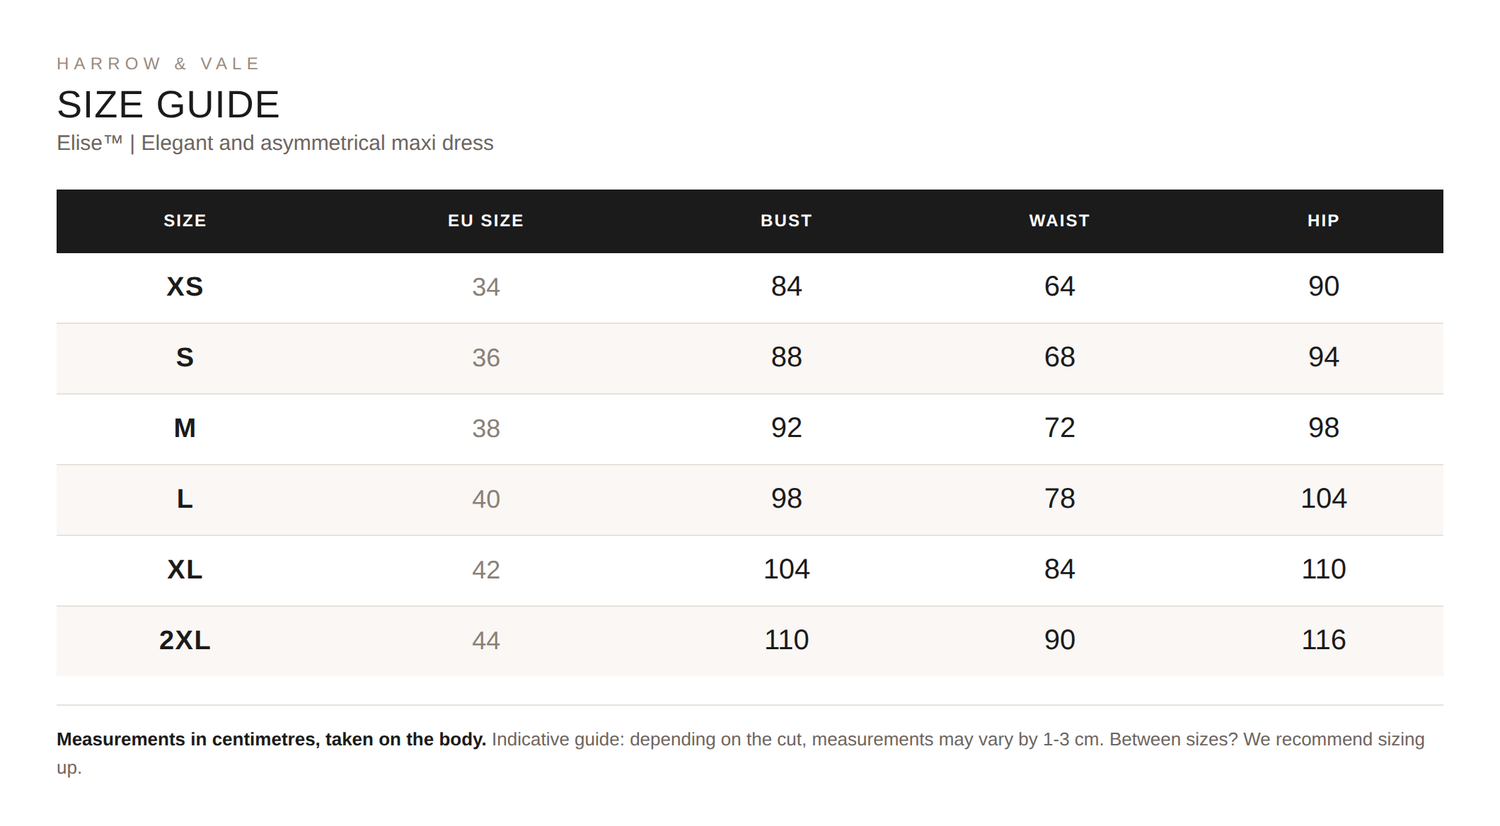
Task: Click the SIZE GUIDE heading
Action: coord(168,105)
